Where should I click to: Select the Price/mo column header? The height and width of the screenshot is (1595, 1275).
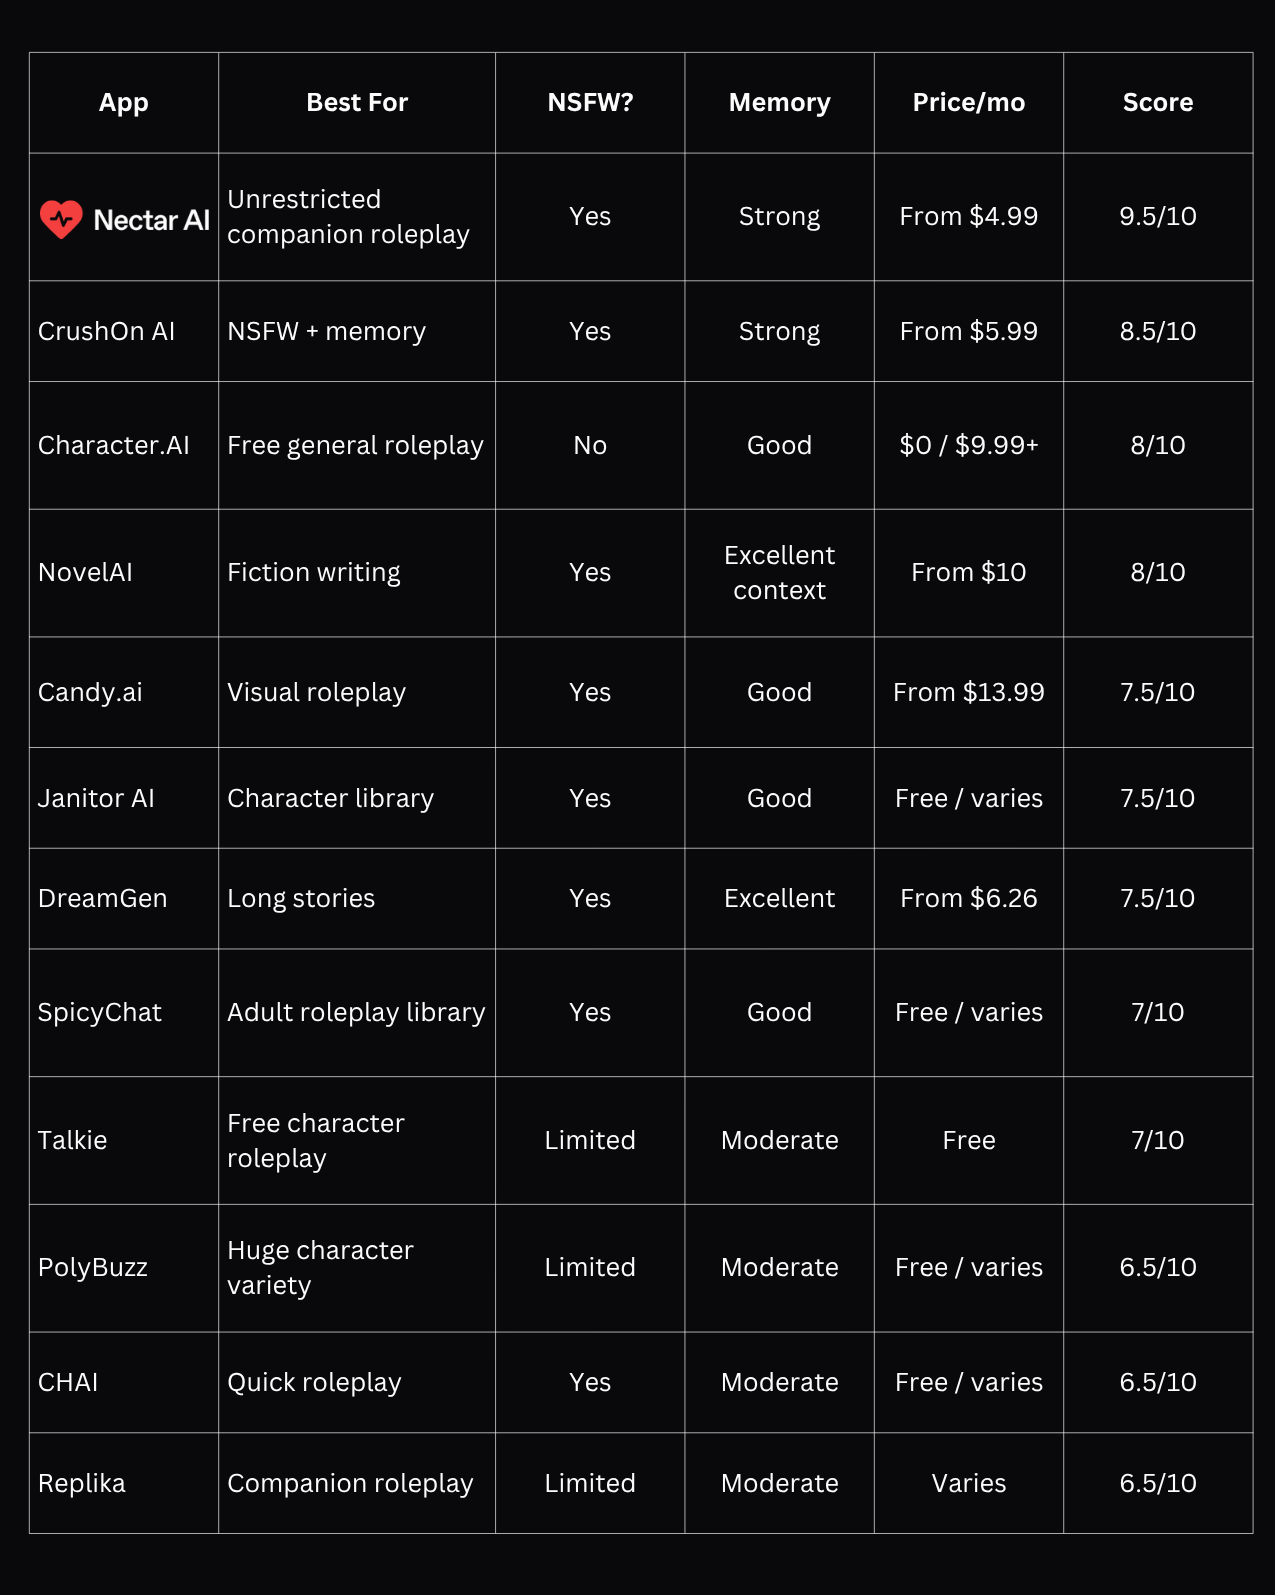969,102
